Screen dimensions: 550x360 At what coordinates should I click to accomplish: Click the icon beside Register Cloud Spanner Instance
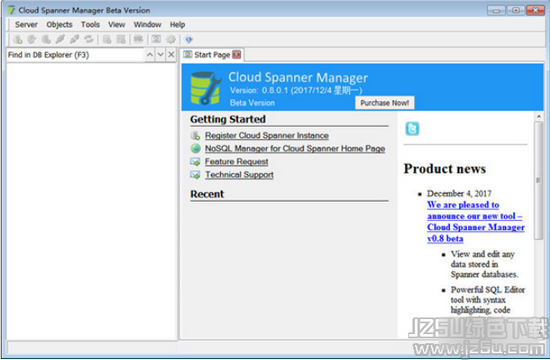pos(195,135)
